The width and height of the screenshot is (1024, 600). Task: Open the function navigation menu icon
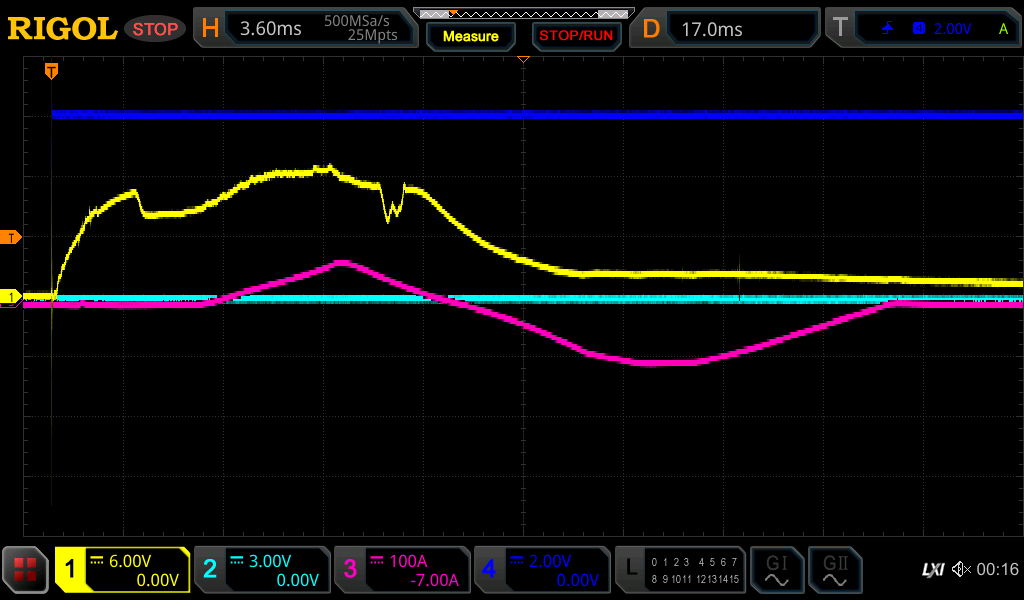(26, 570)
